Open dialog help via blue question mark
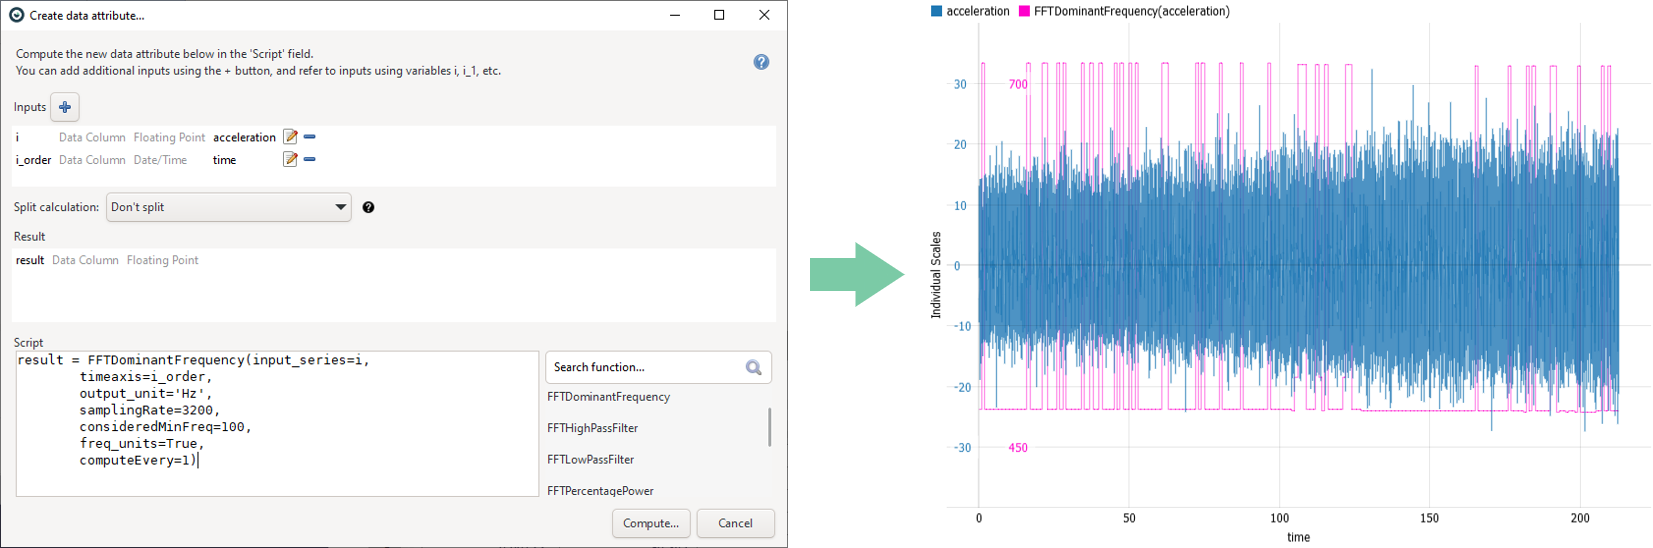 tap(761, 62)
